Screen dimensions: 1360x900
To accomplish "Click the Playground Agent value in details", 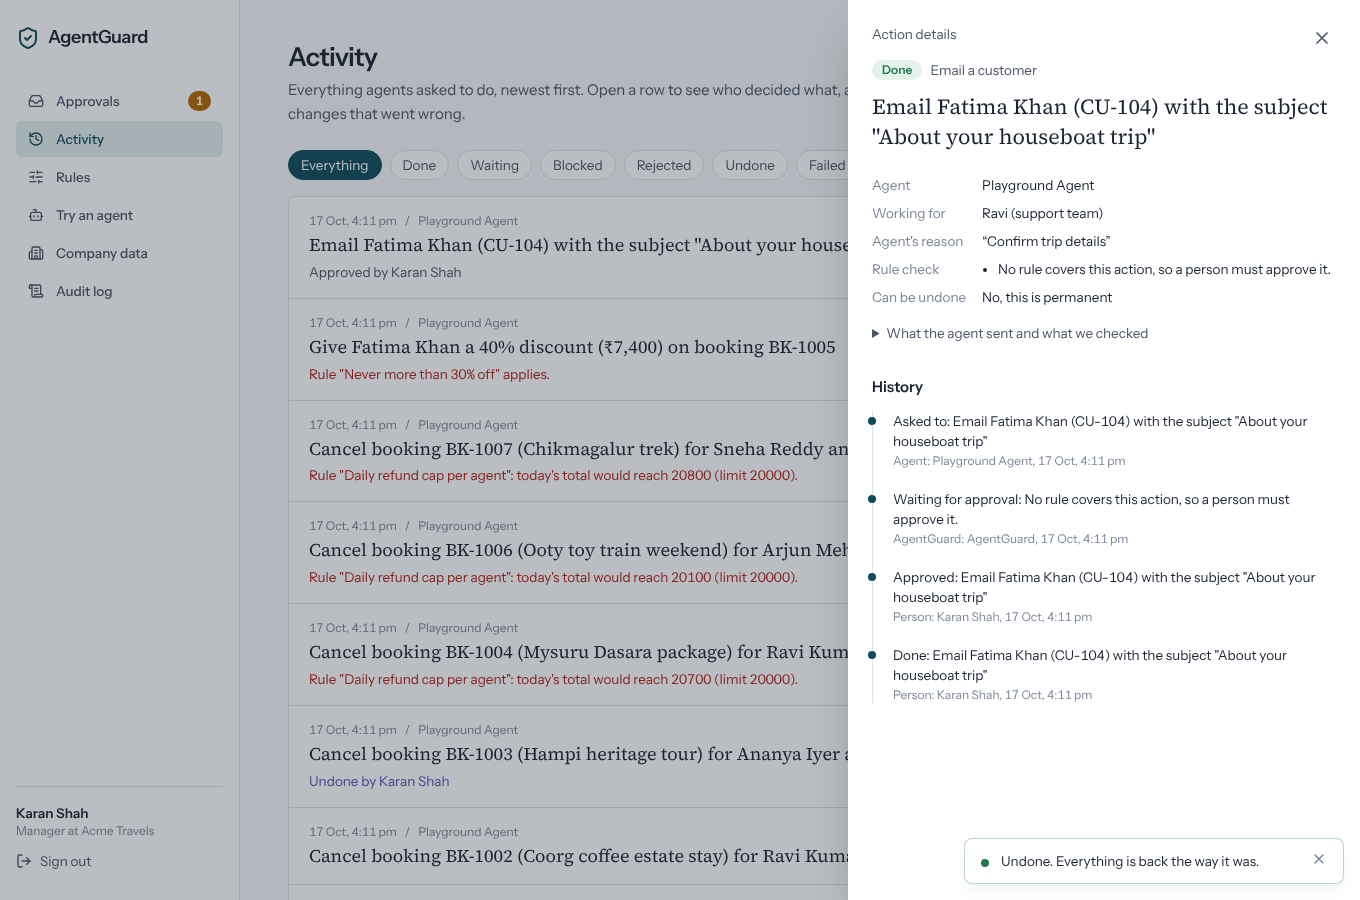I will [x=1038, y=185].
